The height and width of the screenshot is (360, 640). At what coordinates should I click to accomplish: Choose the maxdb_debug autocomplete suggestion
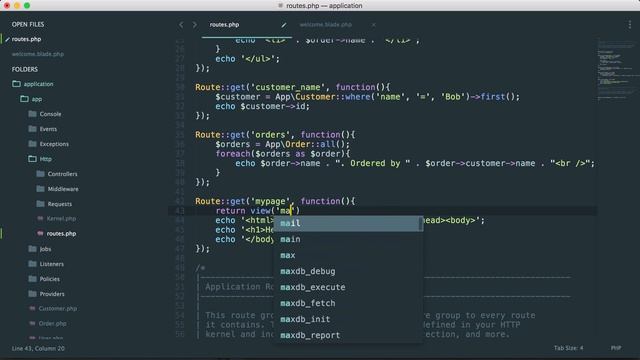[348, 271]
